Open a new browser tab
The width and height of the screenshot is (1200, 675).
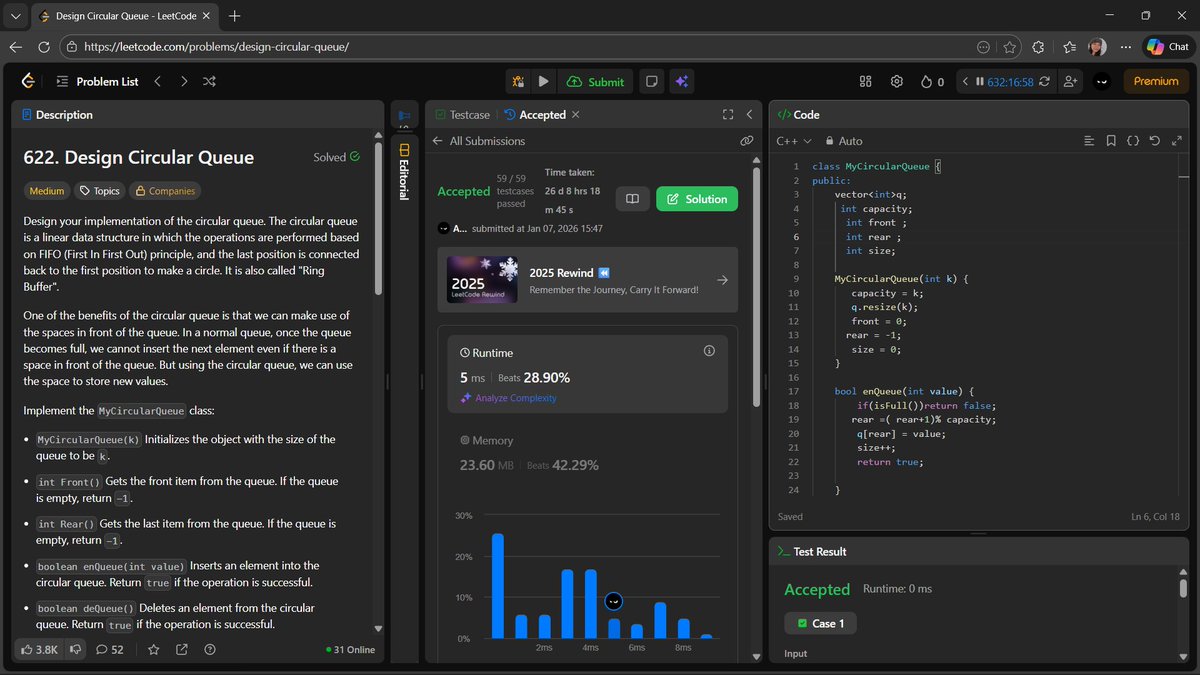coord(235,16)
